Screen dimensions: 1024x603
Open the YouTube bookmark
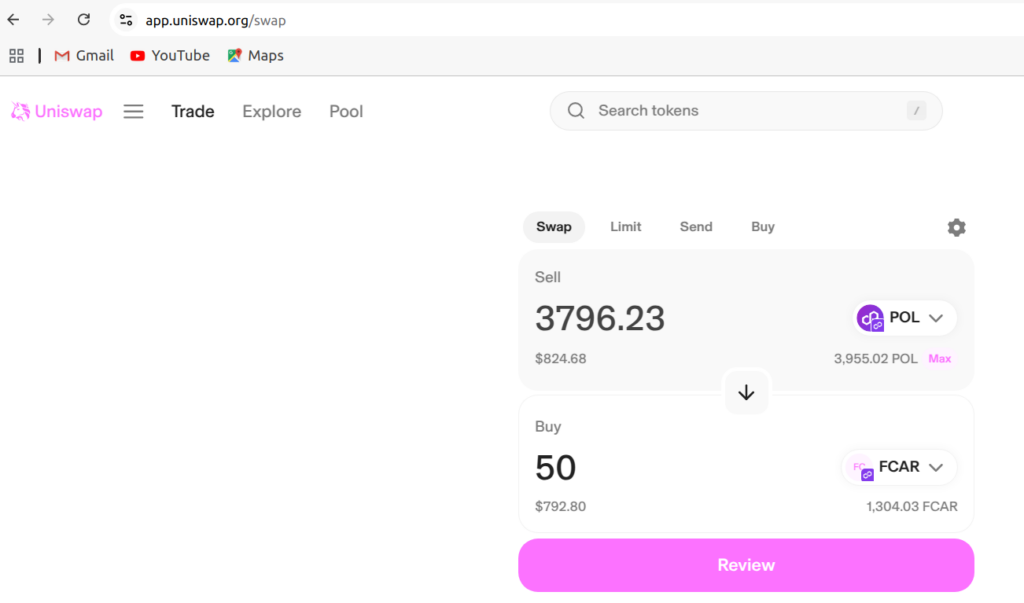(x=170, y=56)
